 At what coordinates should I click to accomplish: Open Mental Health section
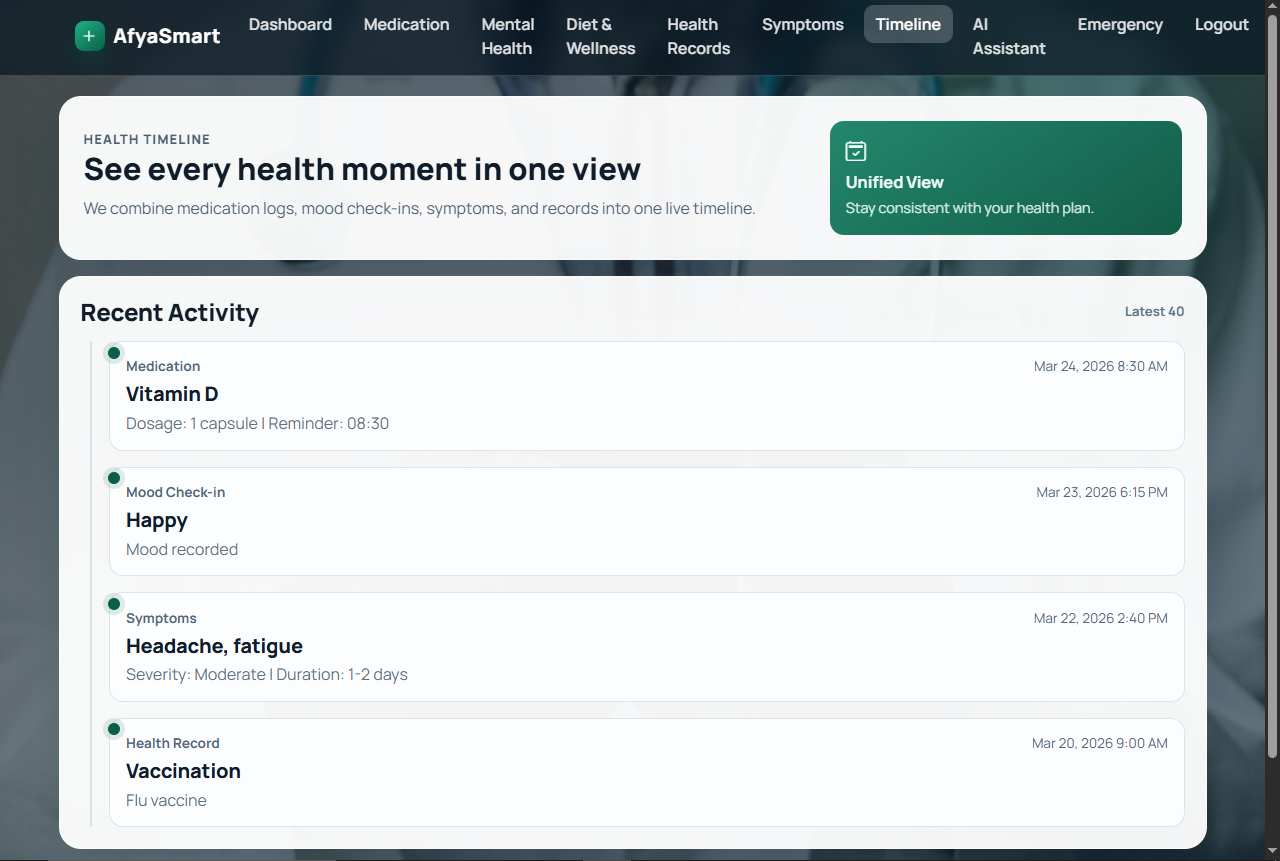508,36
